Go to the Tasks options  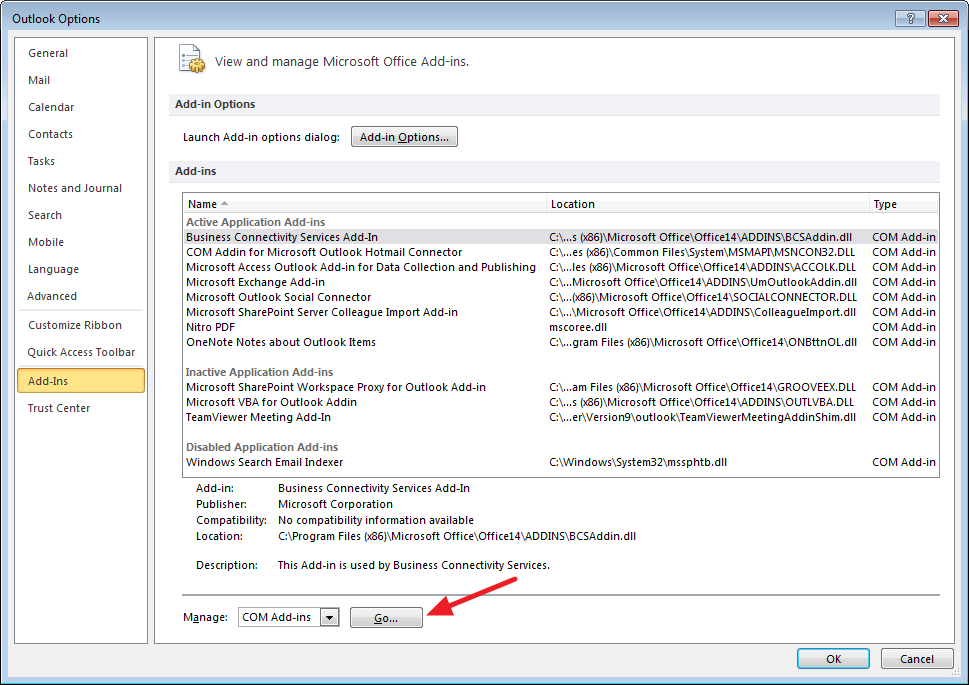(x=81, y=161)
